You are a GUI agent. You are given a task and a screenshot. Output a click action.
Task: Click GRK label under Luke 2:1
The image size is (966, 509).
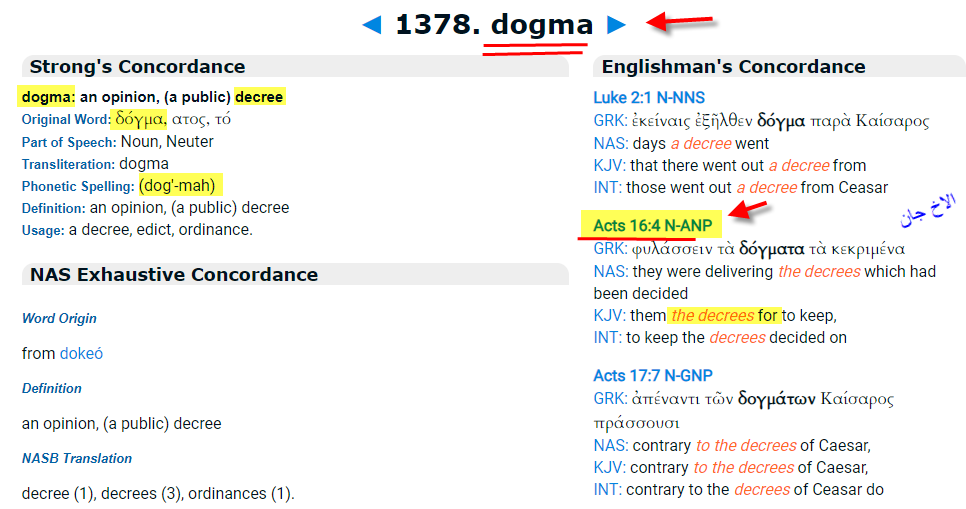[x=609, y=121]
